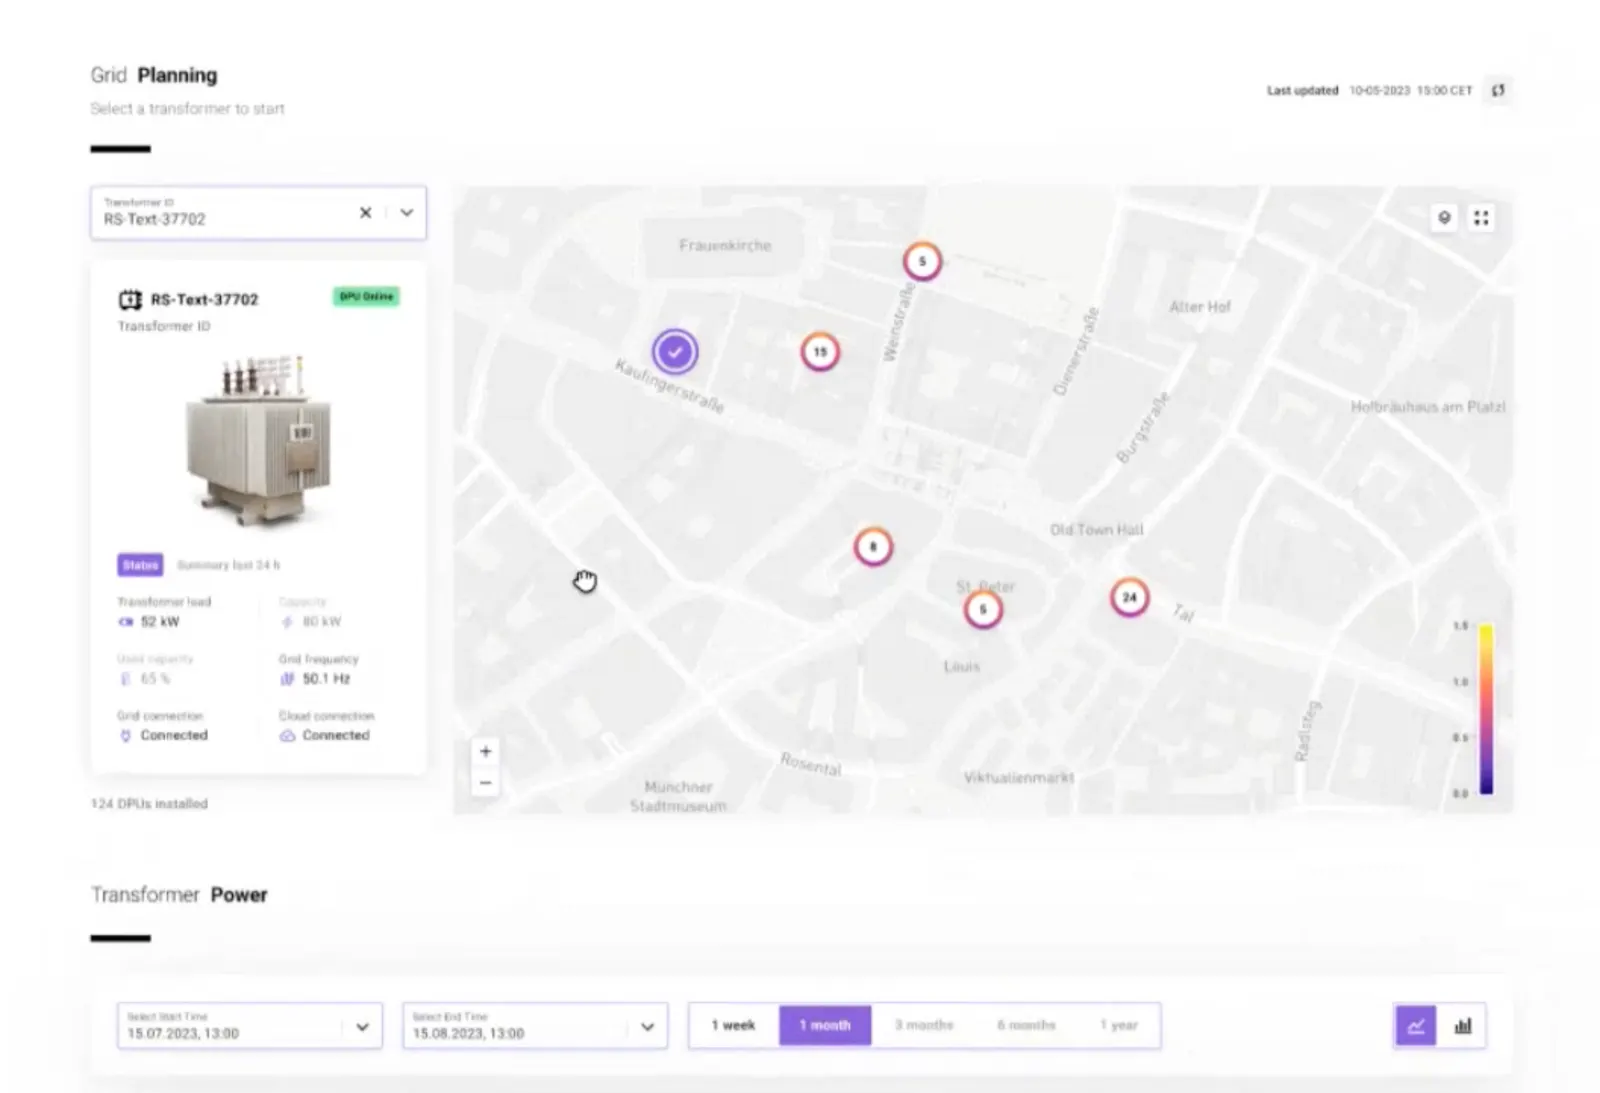Click the 52 kW transformer load value

(159, 622)
